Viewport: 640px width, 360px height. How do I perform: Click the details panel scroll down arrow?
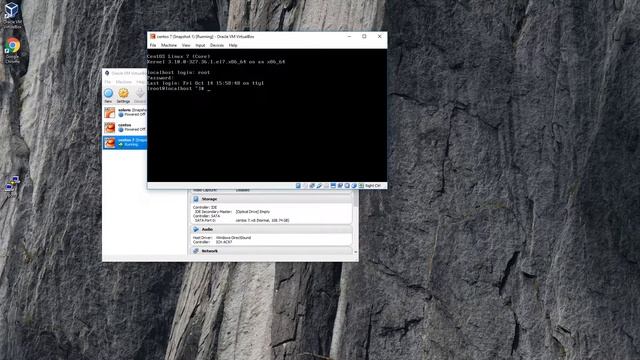click(x=355, y=252)
